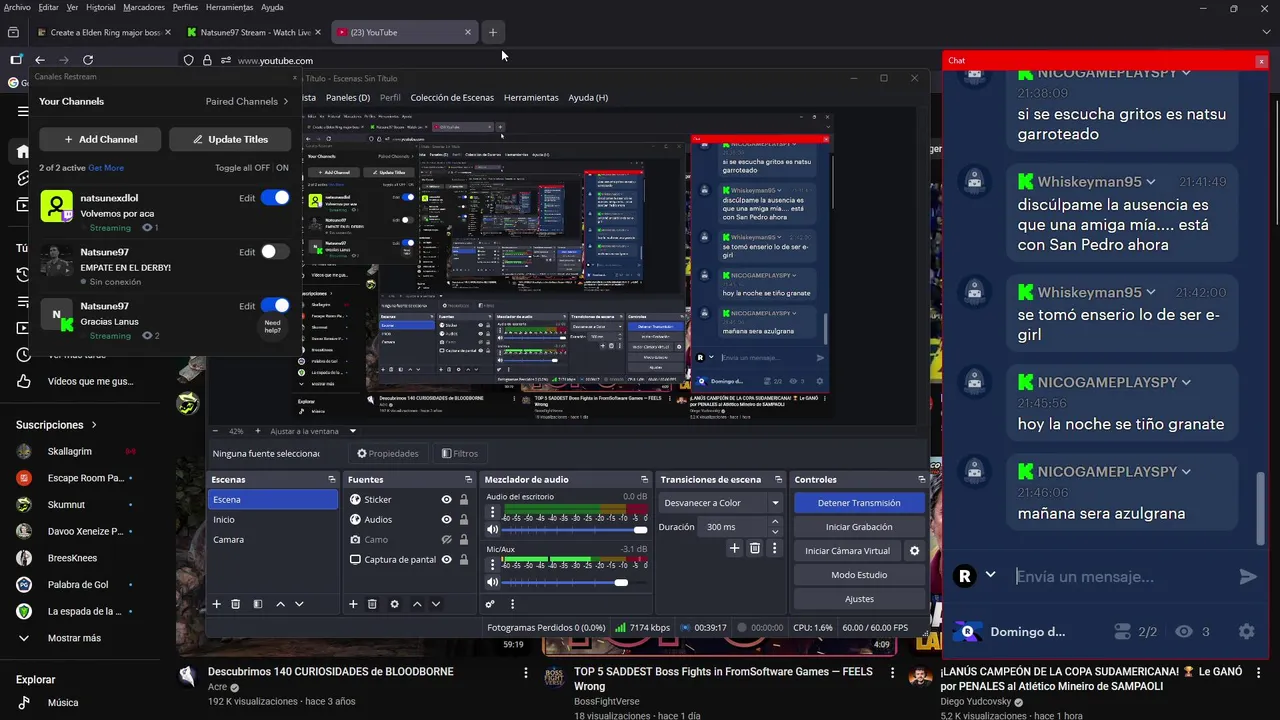Show the Camo source eye
Screen dimensions: 1280x720
point(446,539)
